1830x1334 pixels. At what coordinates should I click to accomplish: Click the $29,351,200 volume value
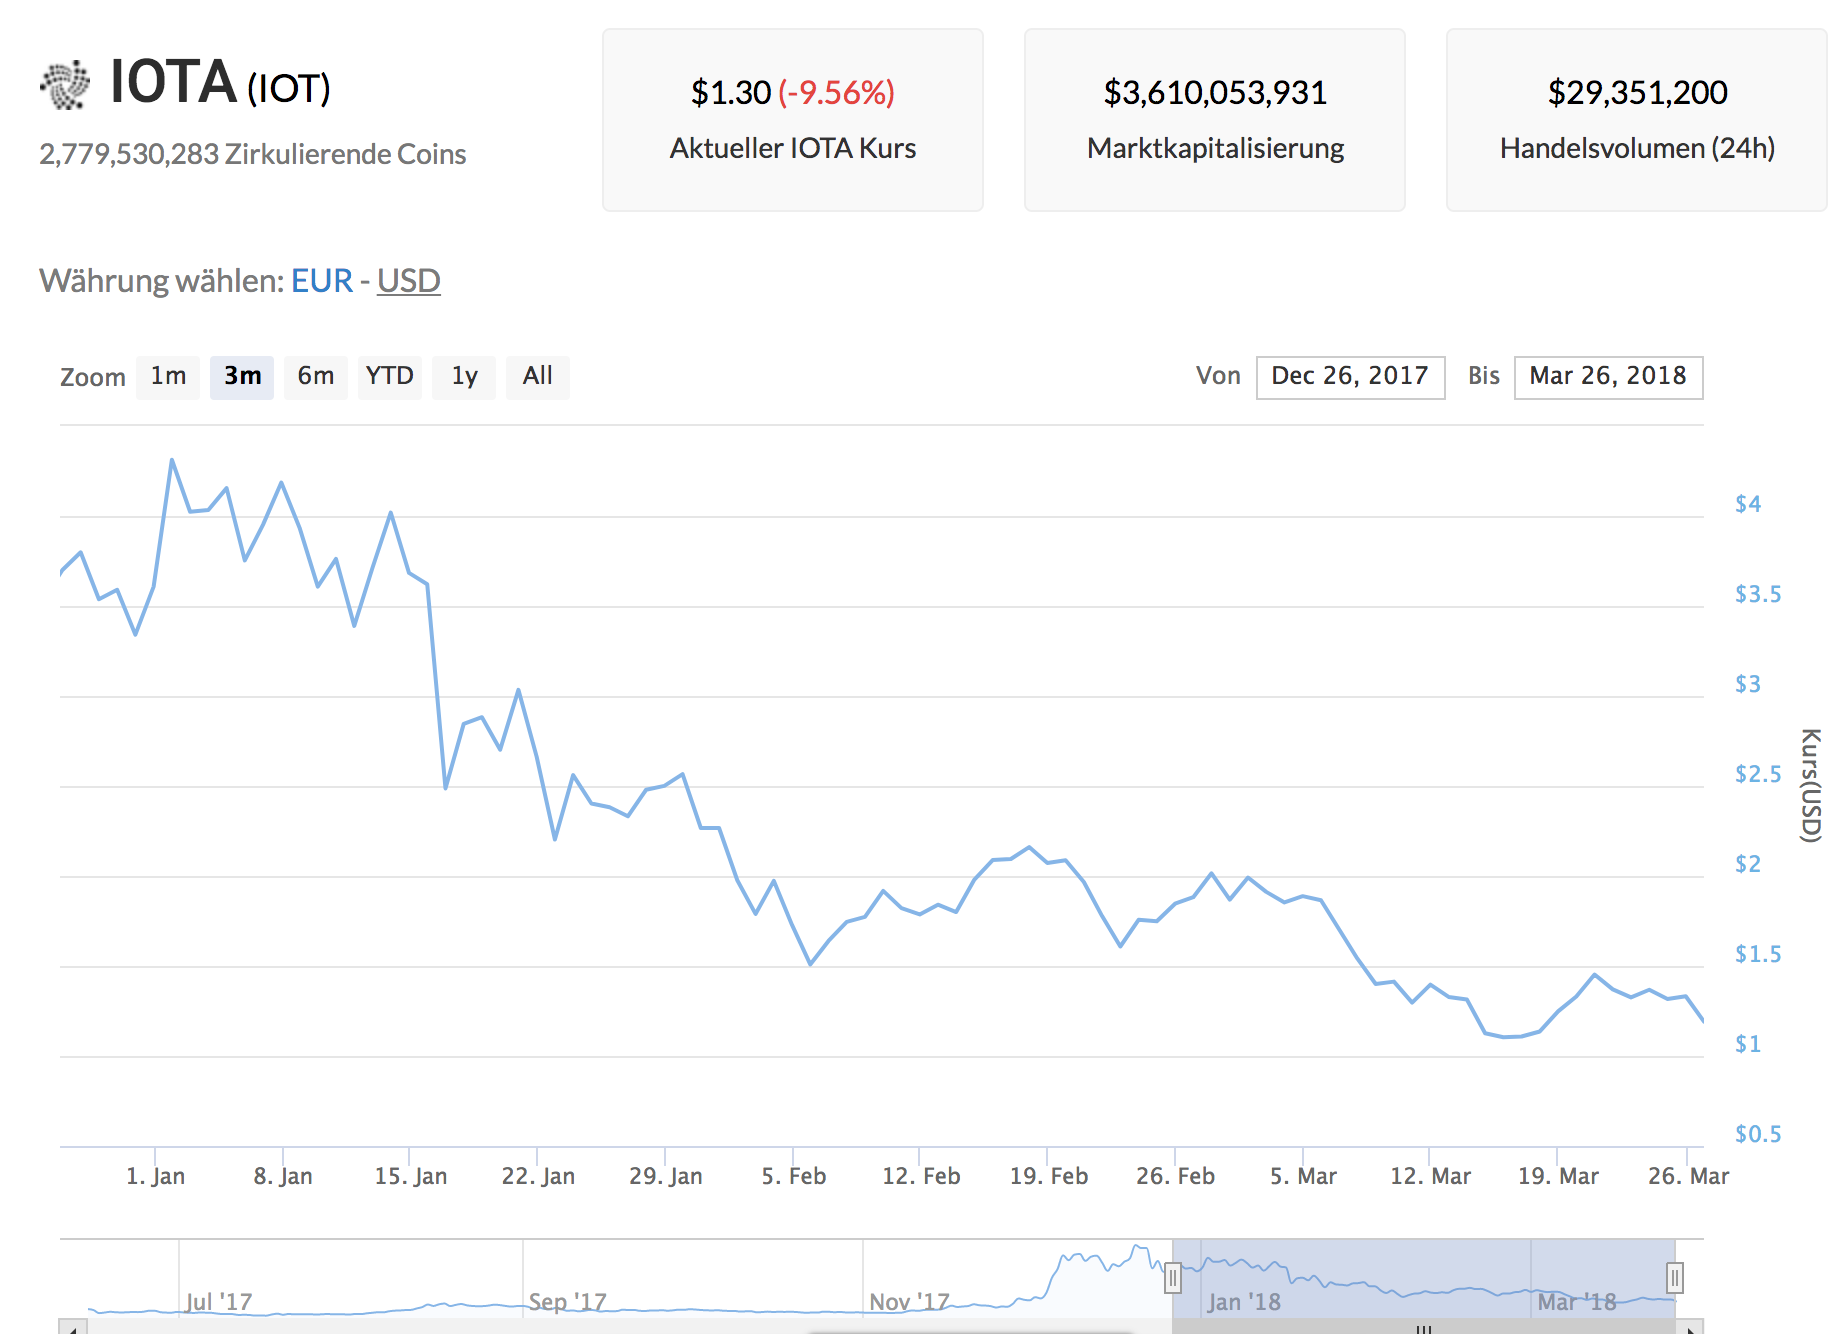pyautogui.click(x=1637, y=93)
